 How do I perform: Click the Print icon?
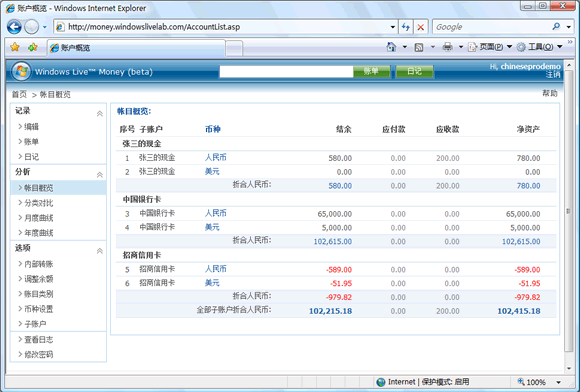click(x=448, y=47)
